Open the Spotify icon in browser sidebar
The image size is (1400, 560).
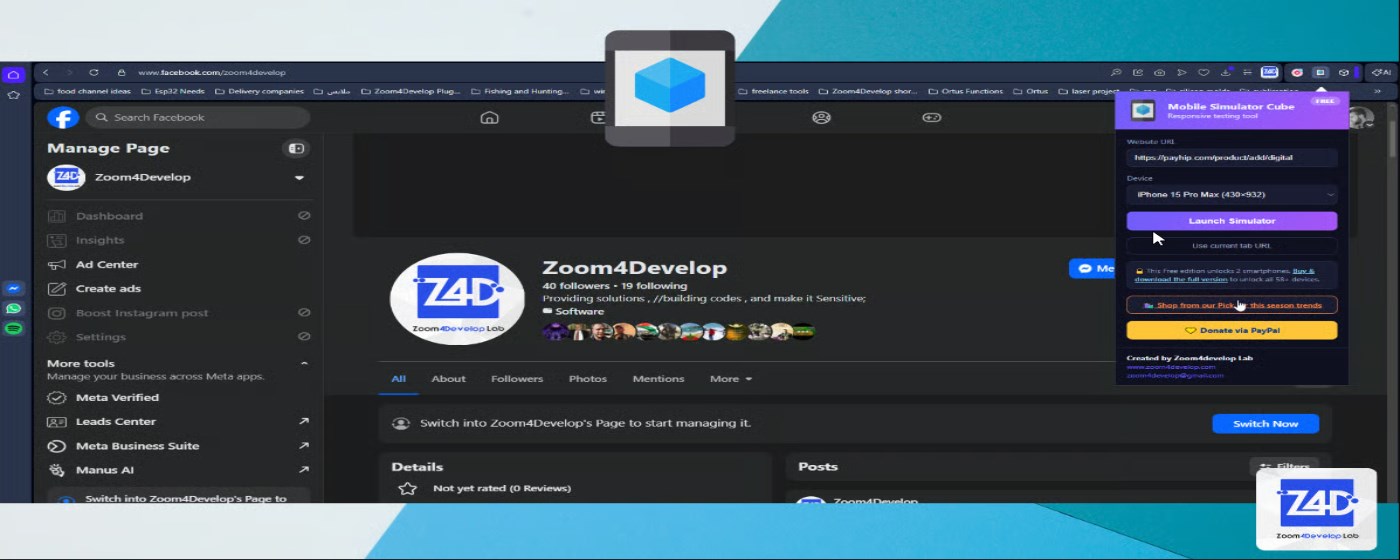coord(13,328)
